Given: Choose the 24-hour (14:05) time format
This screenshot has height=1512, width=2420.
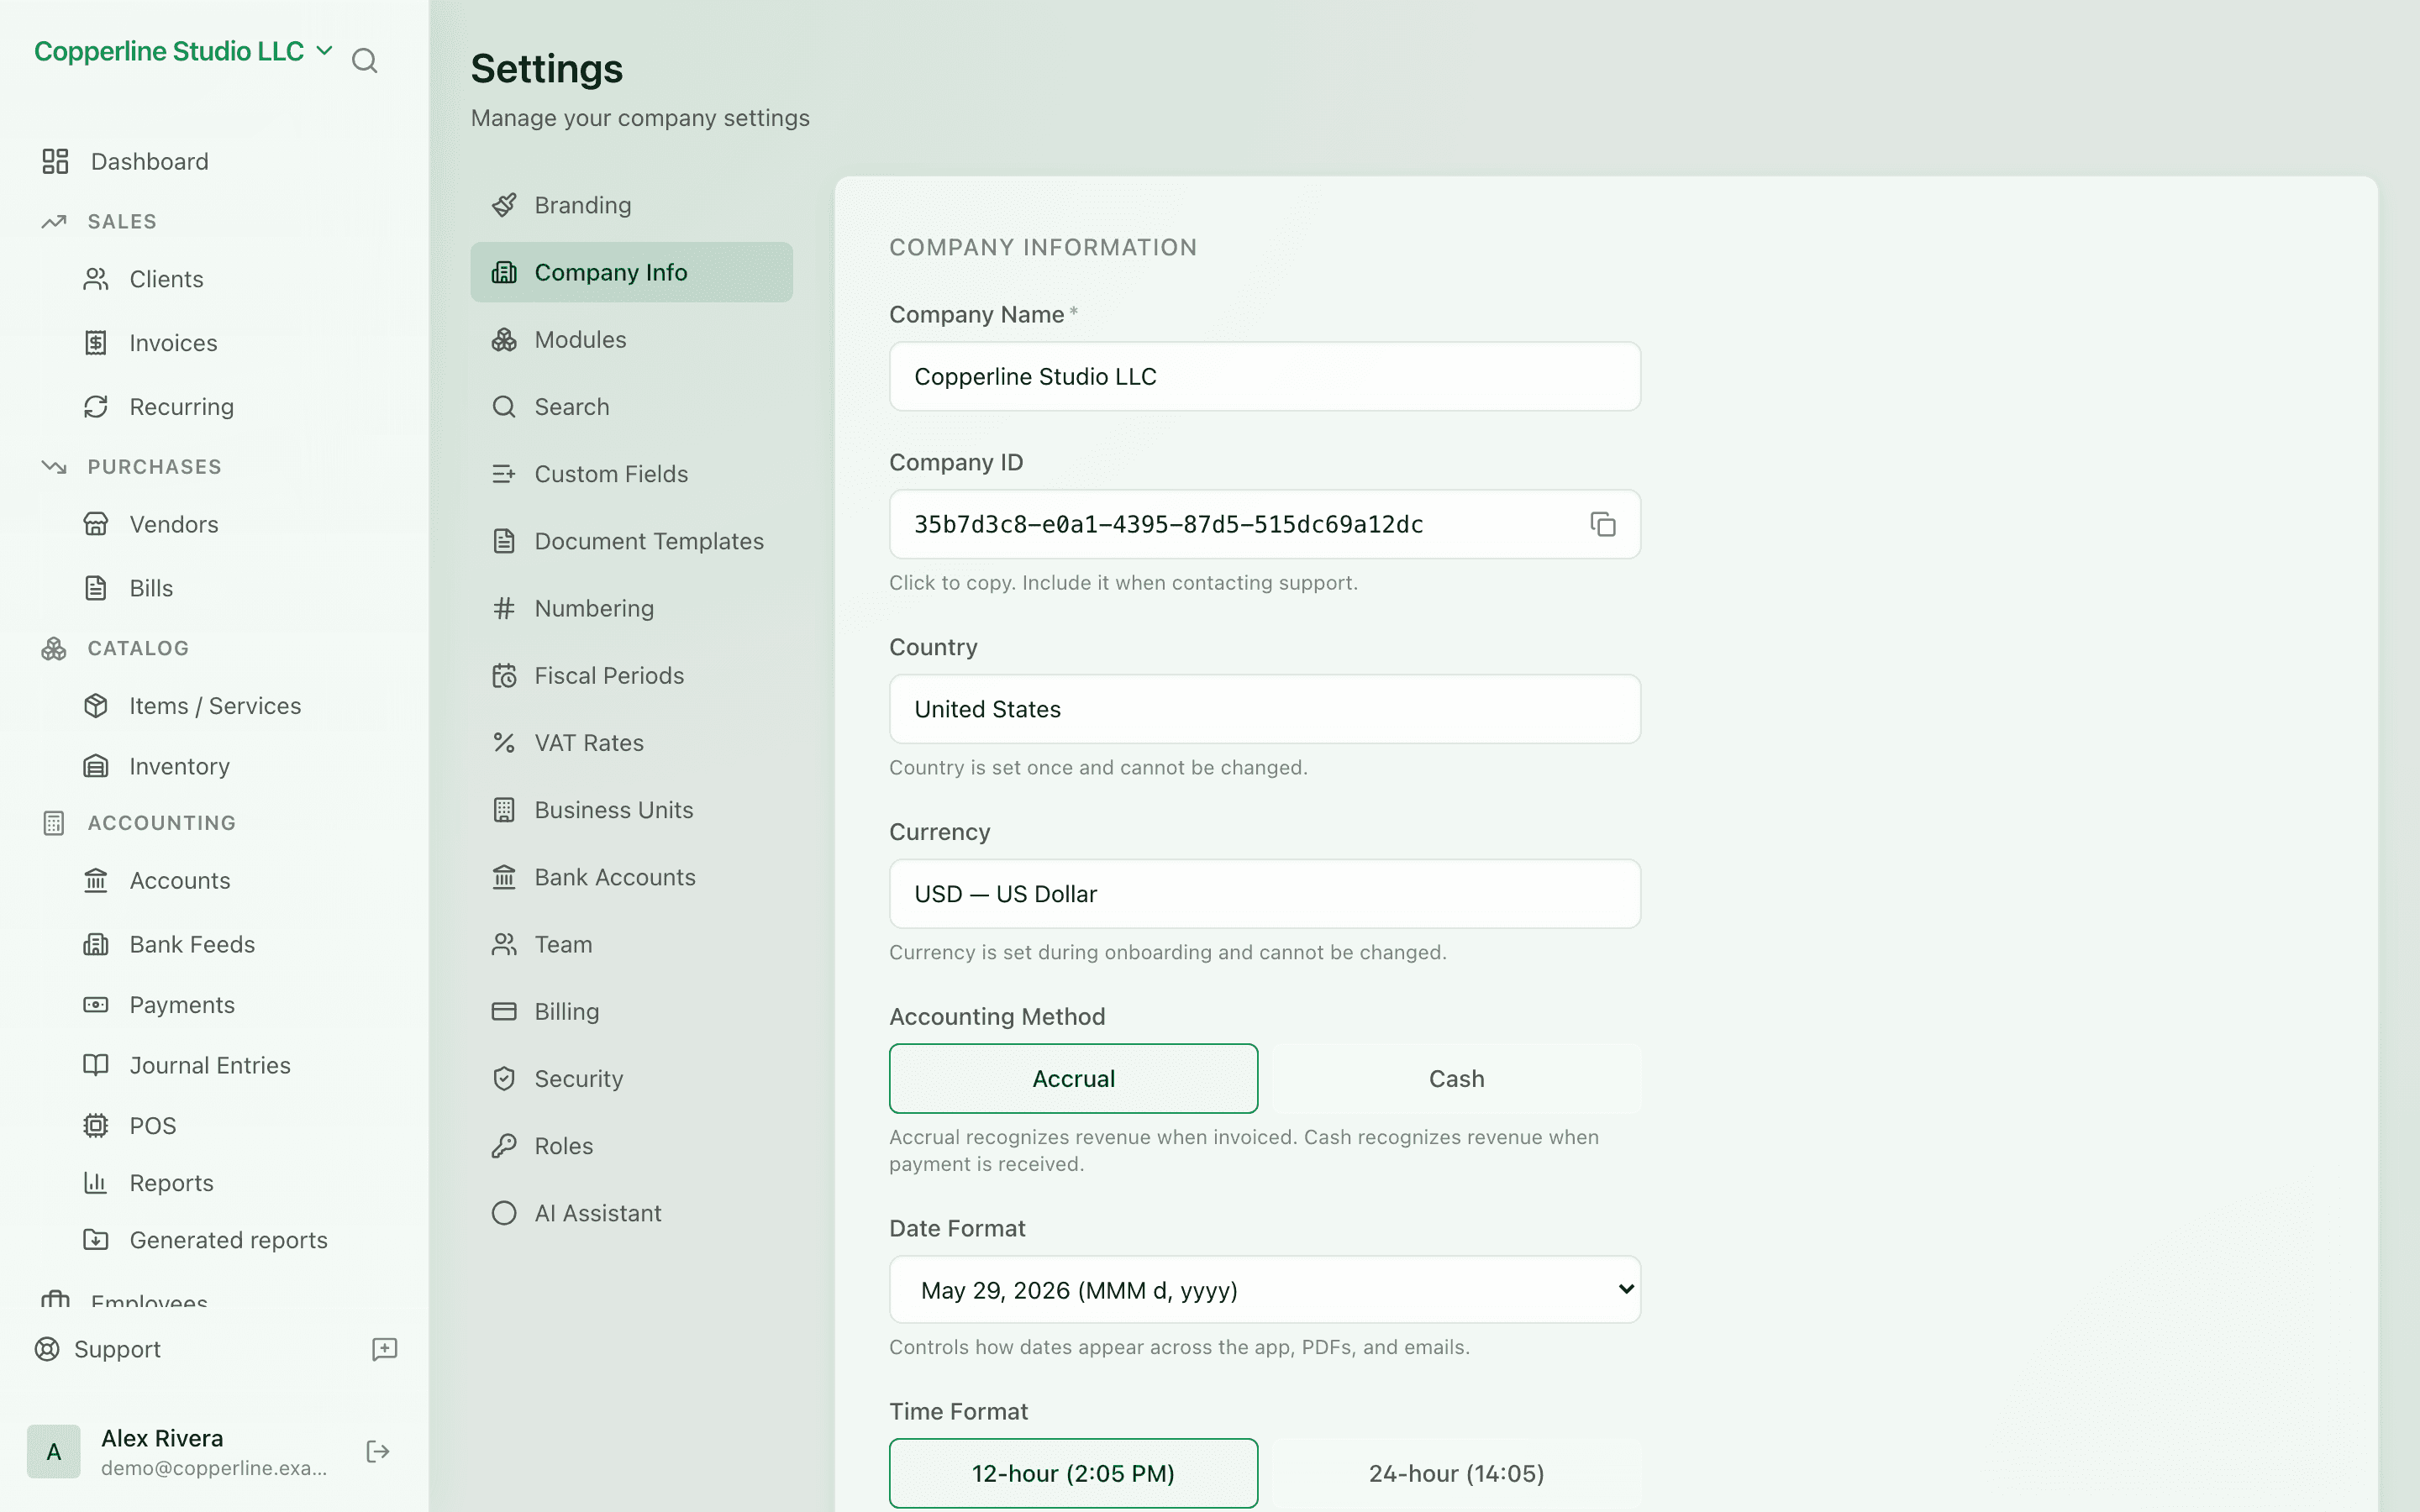Looking at the screenshot, I should pyautogui.click(x=1456, y=1473).
